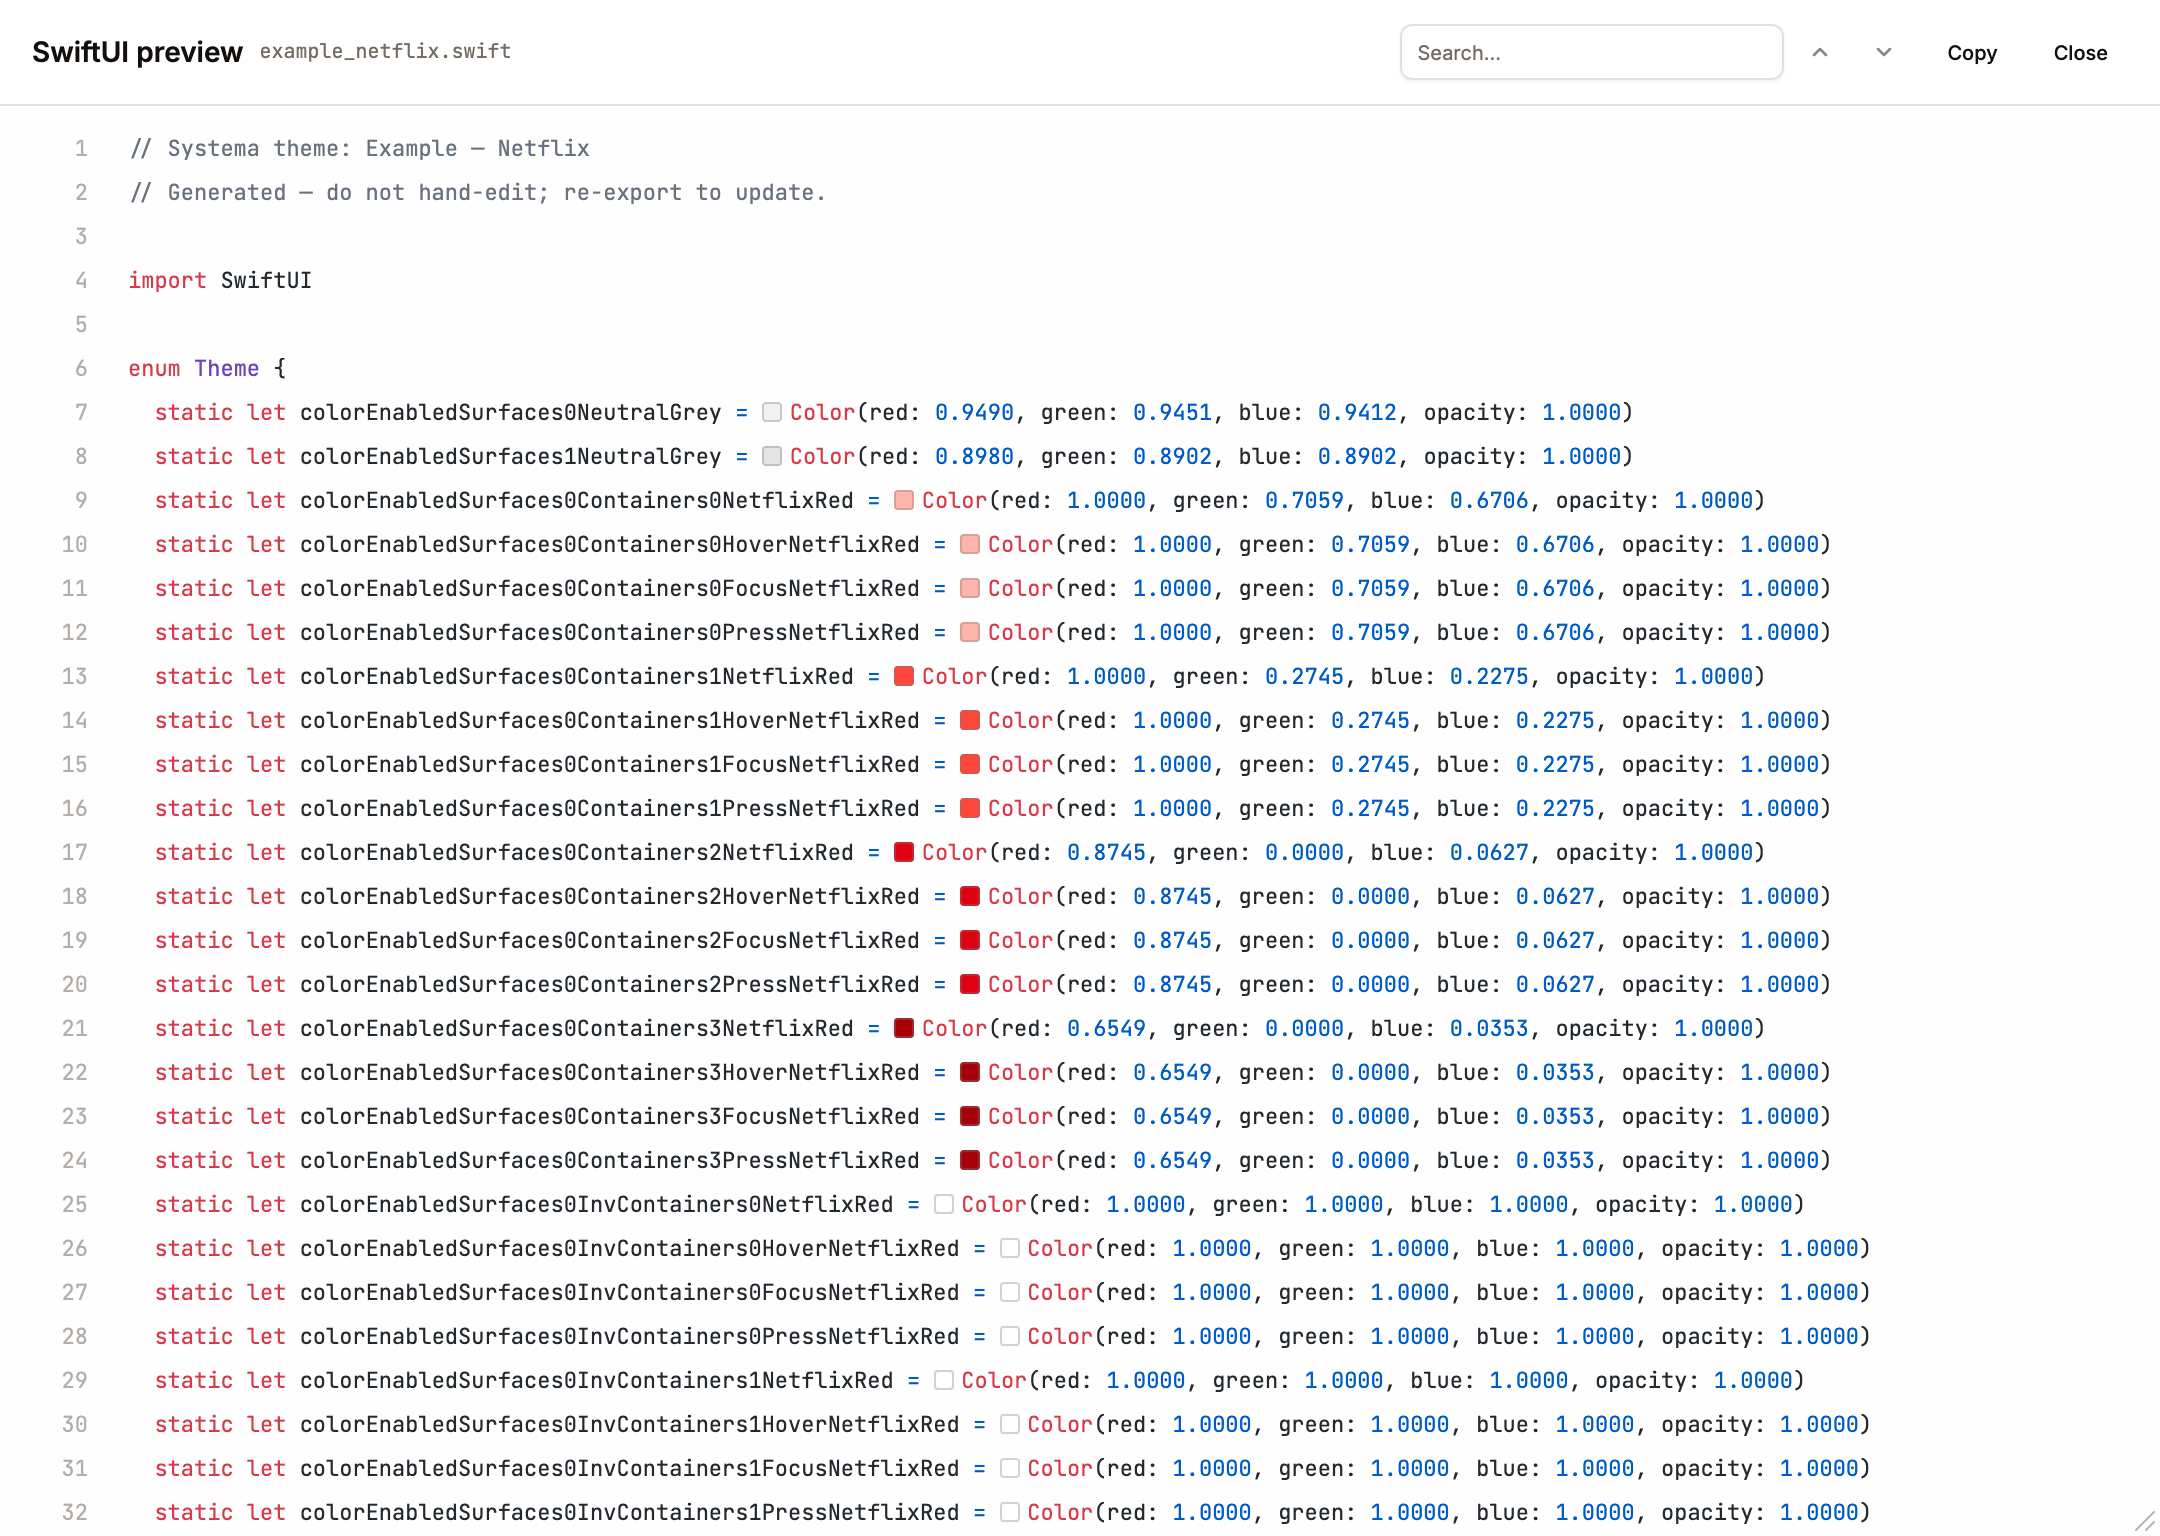Click the 'enum Theme {' line

[207, 368]
